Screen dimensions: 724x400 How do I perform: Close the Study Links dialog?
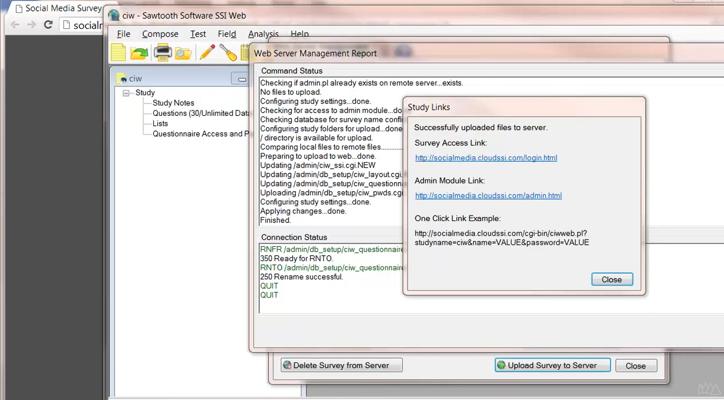[611, 279]
